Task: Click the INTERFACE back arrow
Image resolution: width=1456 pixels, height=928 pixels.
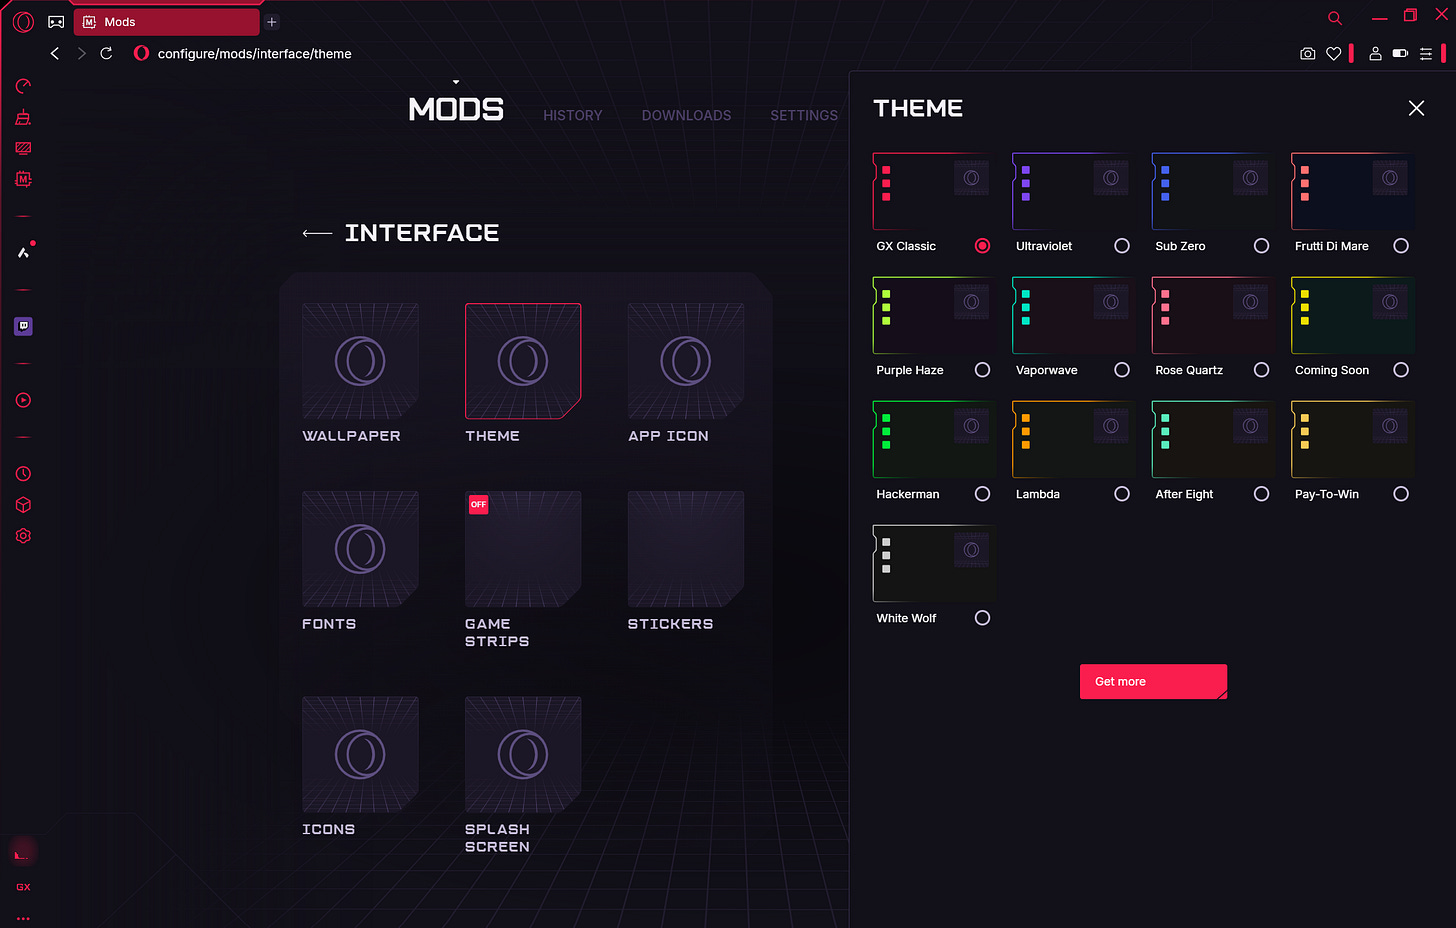Action: tap(317, 233)
